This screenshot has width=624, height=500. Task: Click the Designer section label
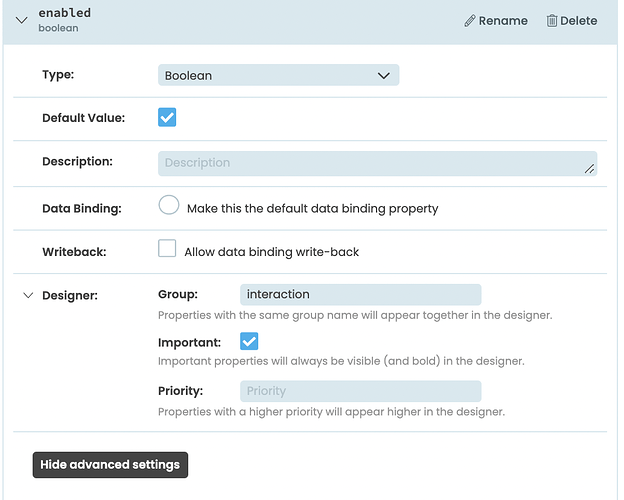[69, 295]
